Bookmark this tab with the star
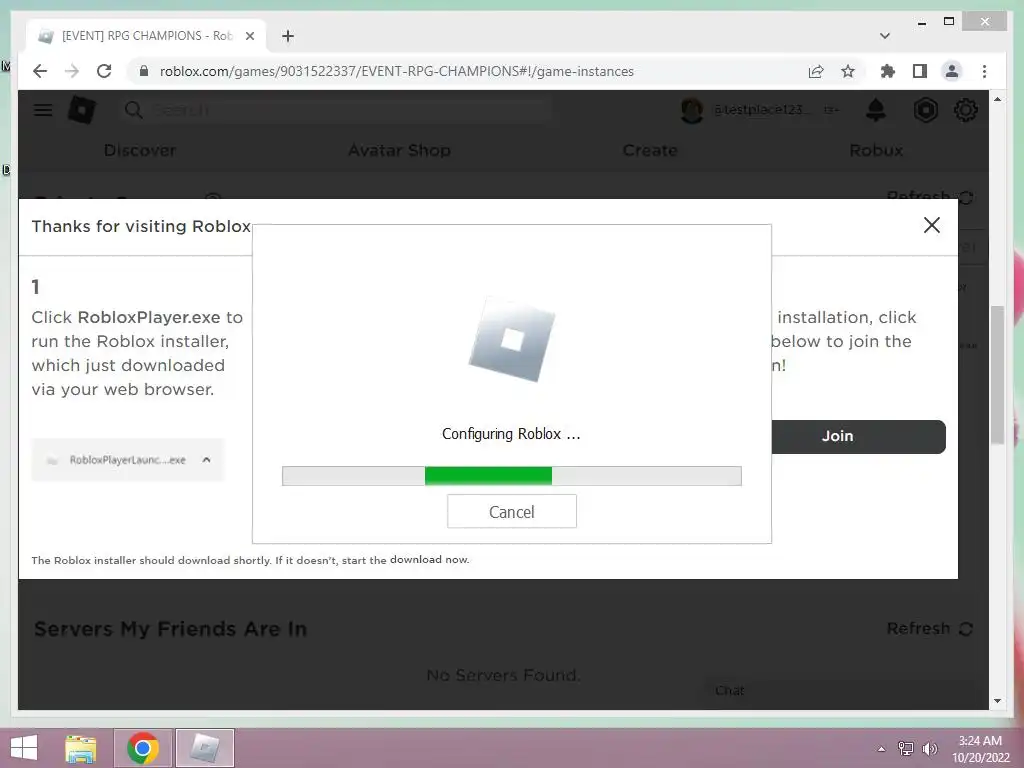 (848, 71)
